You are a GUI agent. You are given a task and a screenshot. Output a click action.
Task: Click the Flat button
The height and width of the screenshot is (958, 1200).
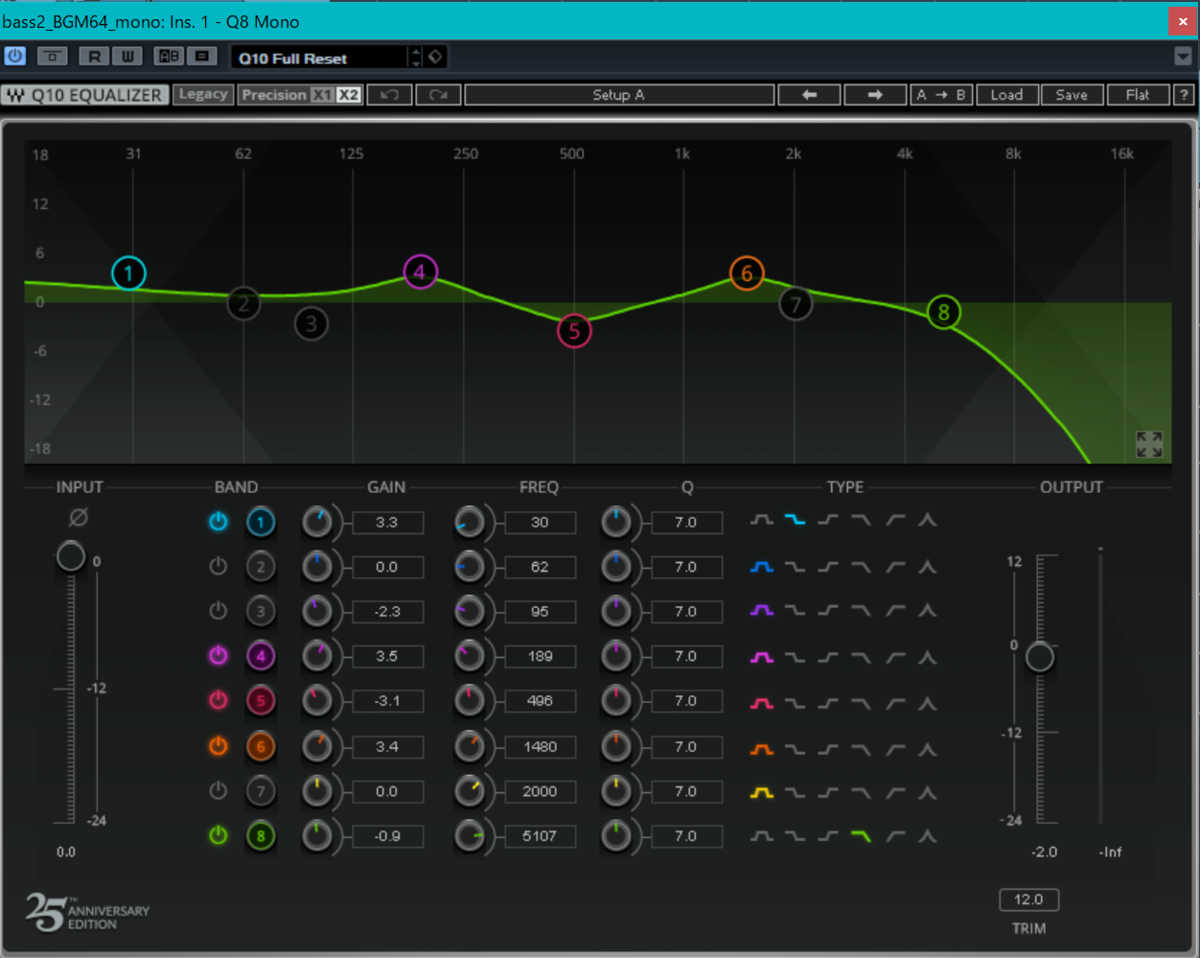coord(1138,95)
